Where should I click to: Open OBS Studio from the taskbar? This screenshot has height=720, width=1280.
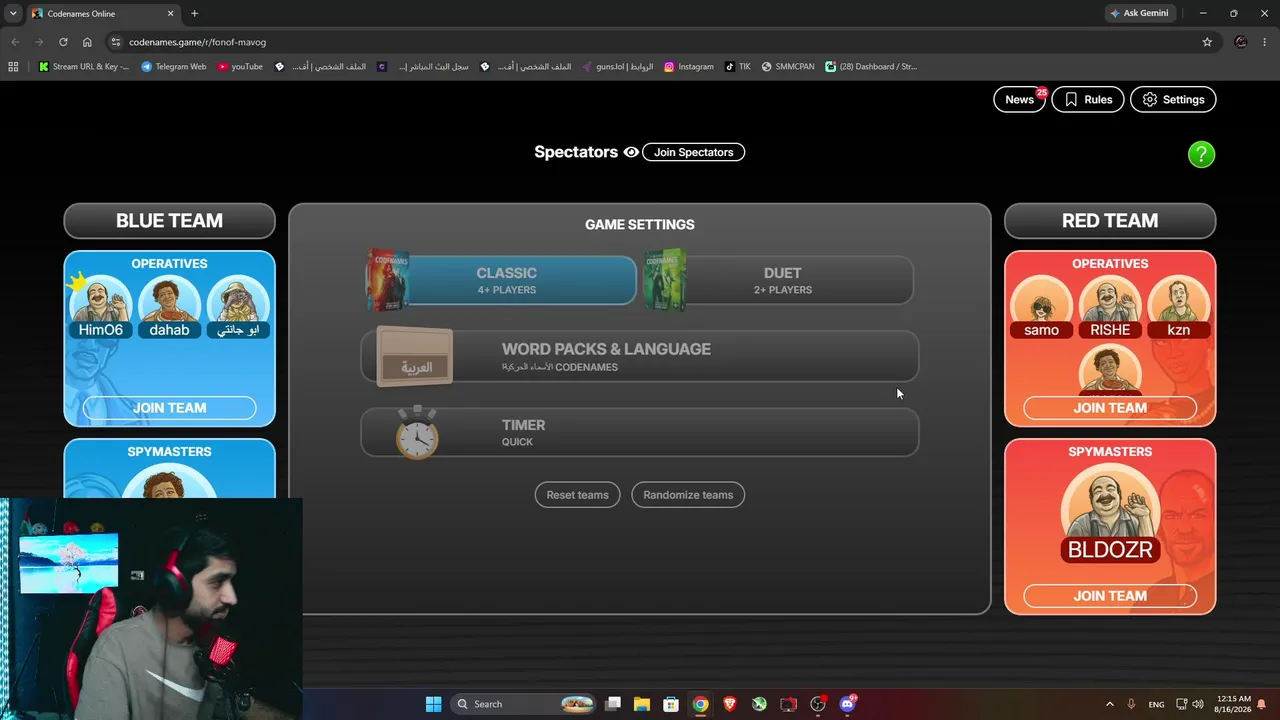coord(818,704)
